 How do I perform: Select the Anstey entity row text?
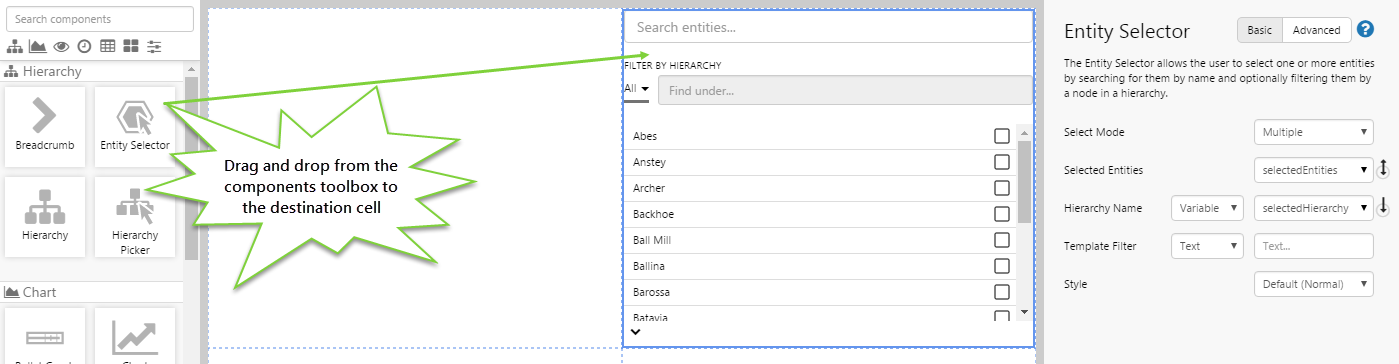coord(649,162)
